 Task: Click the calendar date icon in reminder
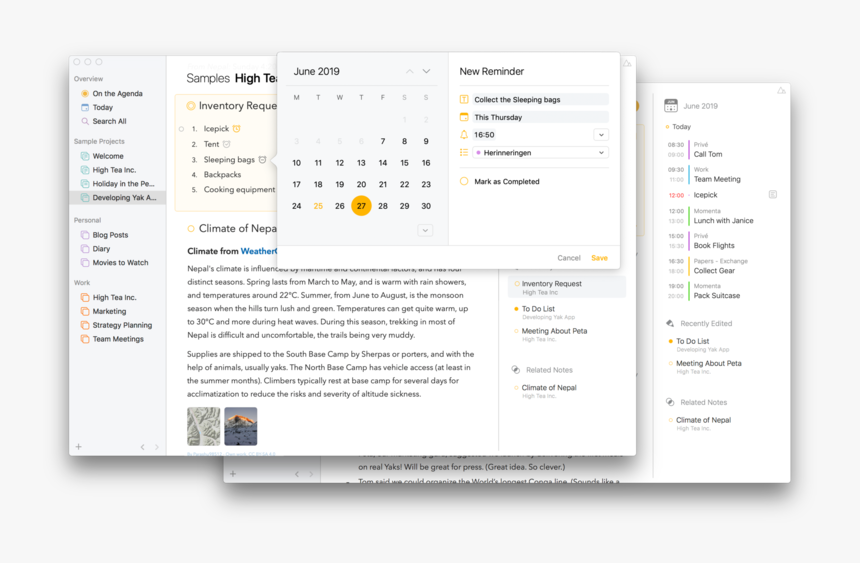(x=464, y=117)
